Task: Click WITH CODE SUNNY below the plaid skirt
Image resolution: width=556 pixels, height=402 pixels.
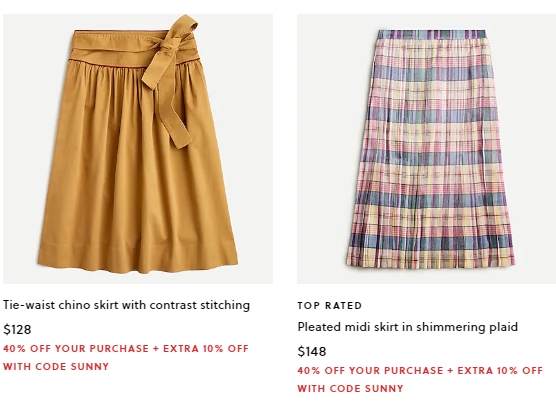Action: tap(350, 388)
